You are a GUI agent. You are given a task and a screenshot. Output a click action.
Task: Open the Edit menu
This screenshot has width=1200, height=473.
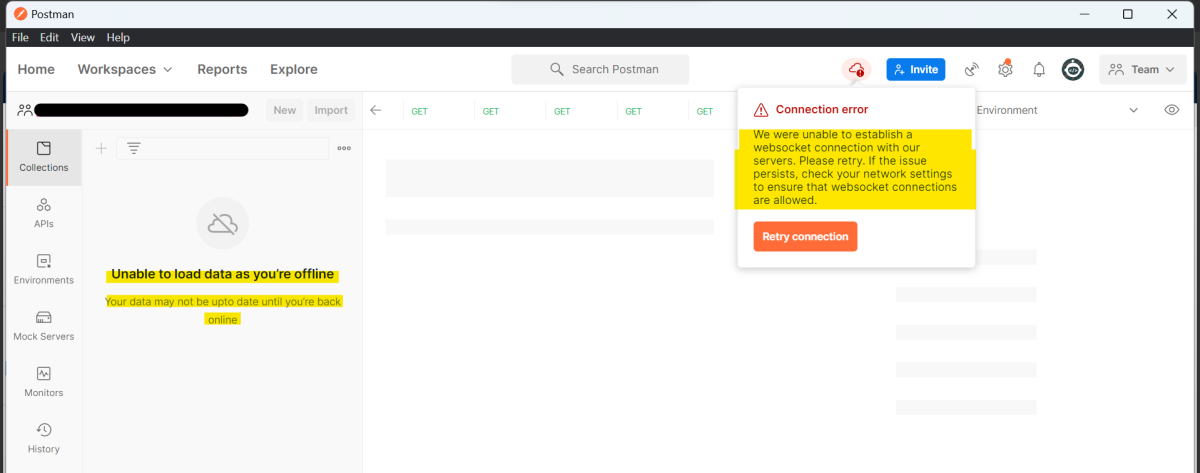(x=49, y=37)
